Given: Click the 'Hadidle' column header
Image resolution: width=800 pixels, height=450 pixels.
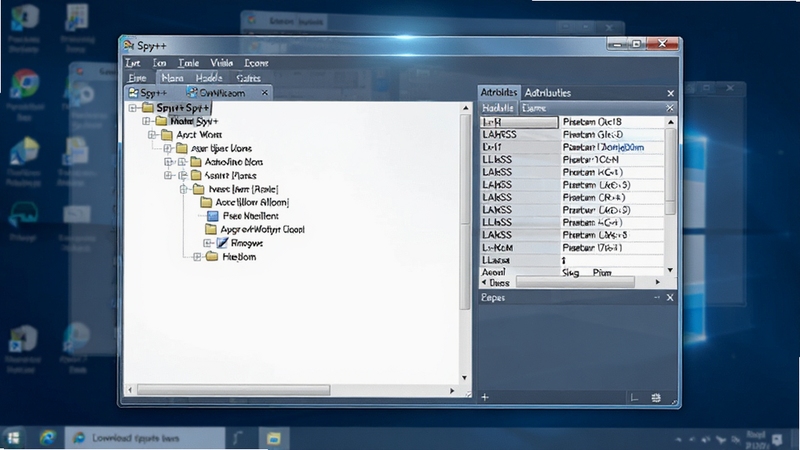Looking at the screenshot, I should [x=498, y=108].
